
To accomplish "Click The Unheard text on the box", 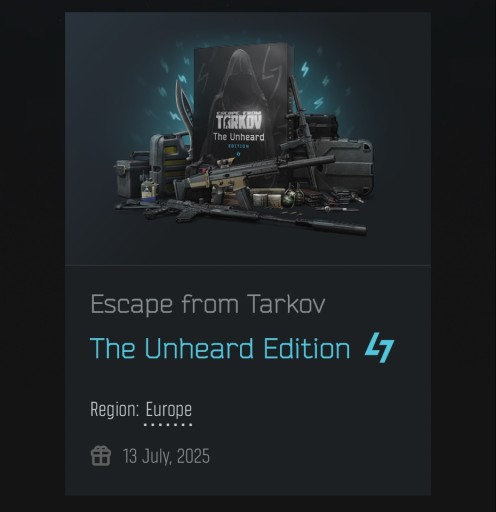I will [239, 137].
